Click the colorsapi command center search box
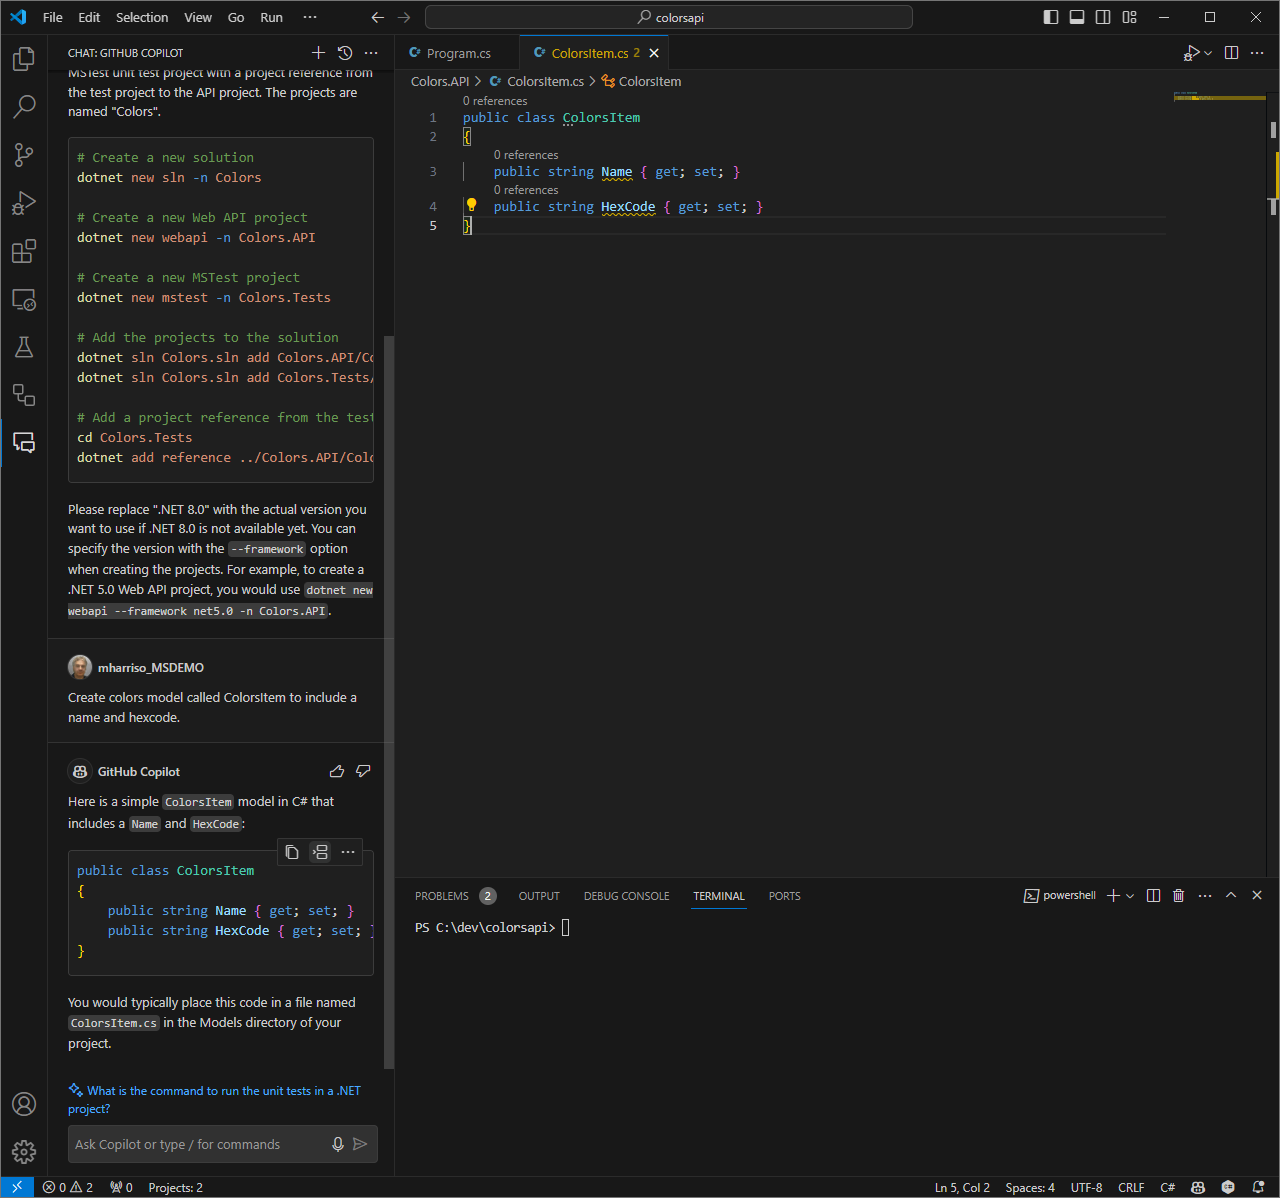The width and height of the screenshot is (1280, 1198). tap(669, 17)
